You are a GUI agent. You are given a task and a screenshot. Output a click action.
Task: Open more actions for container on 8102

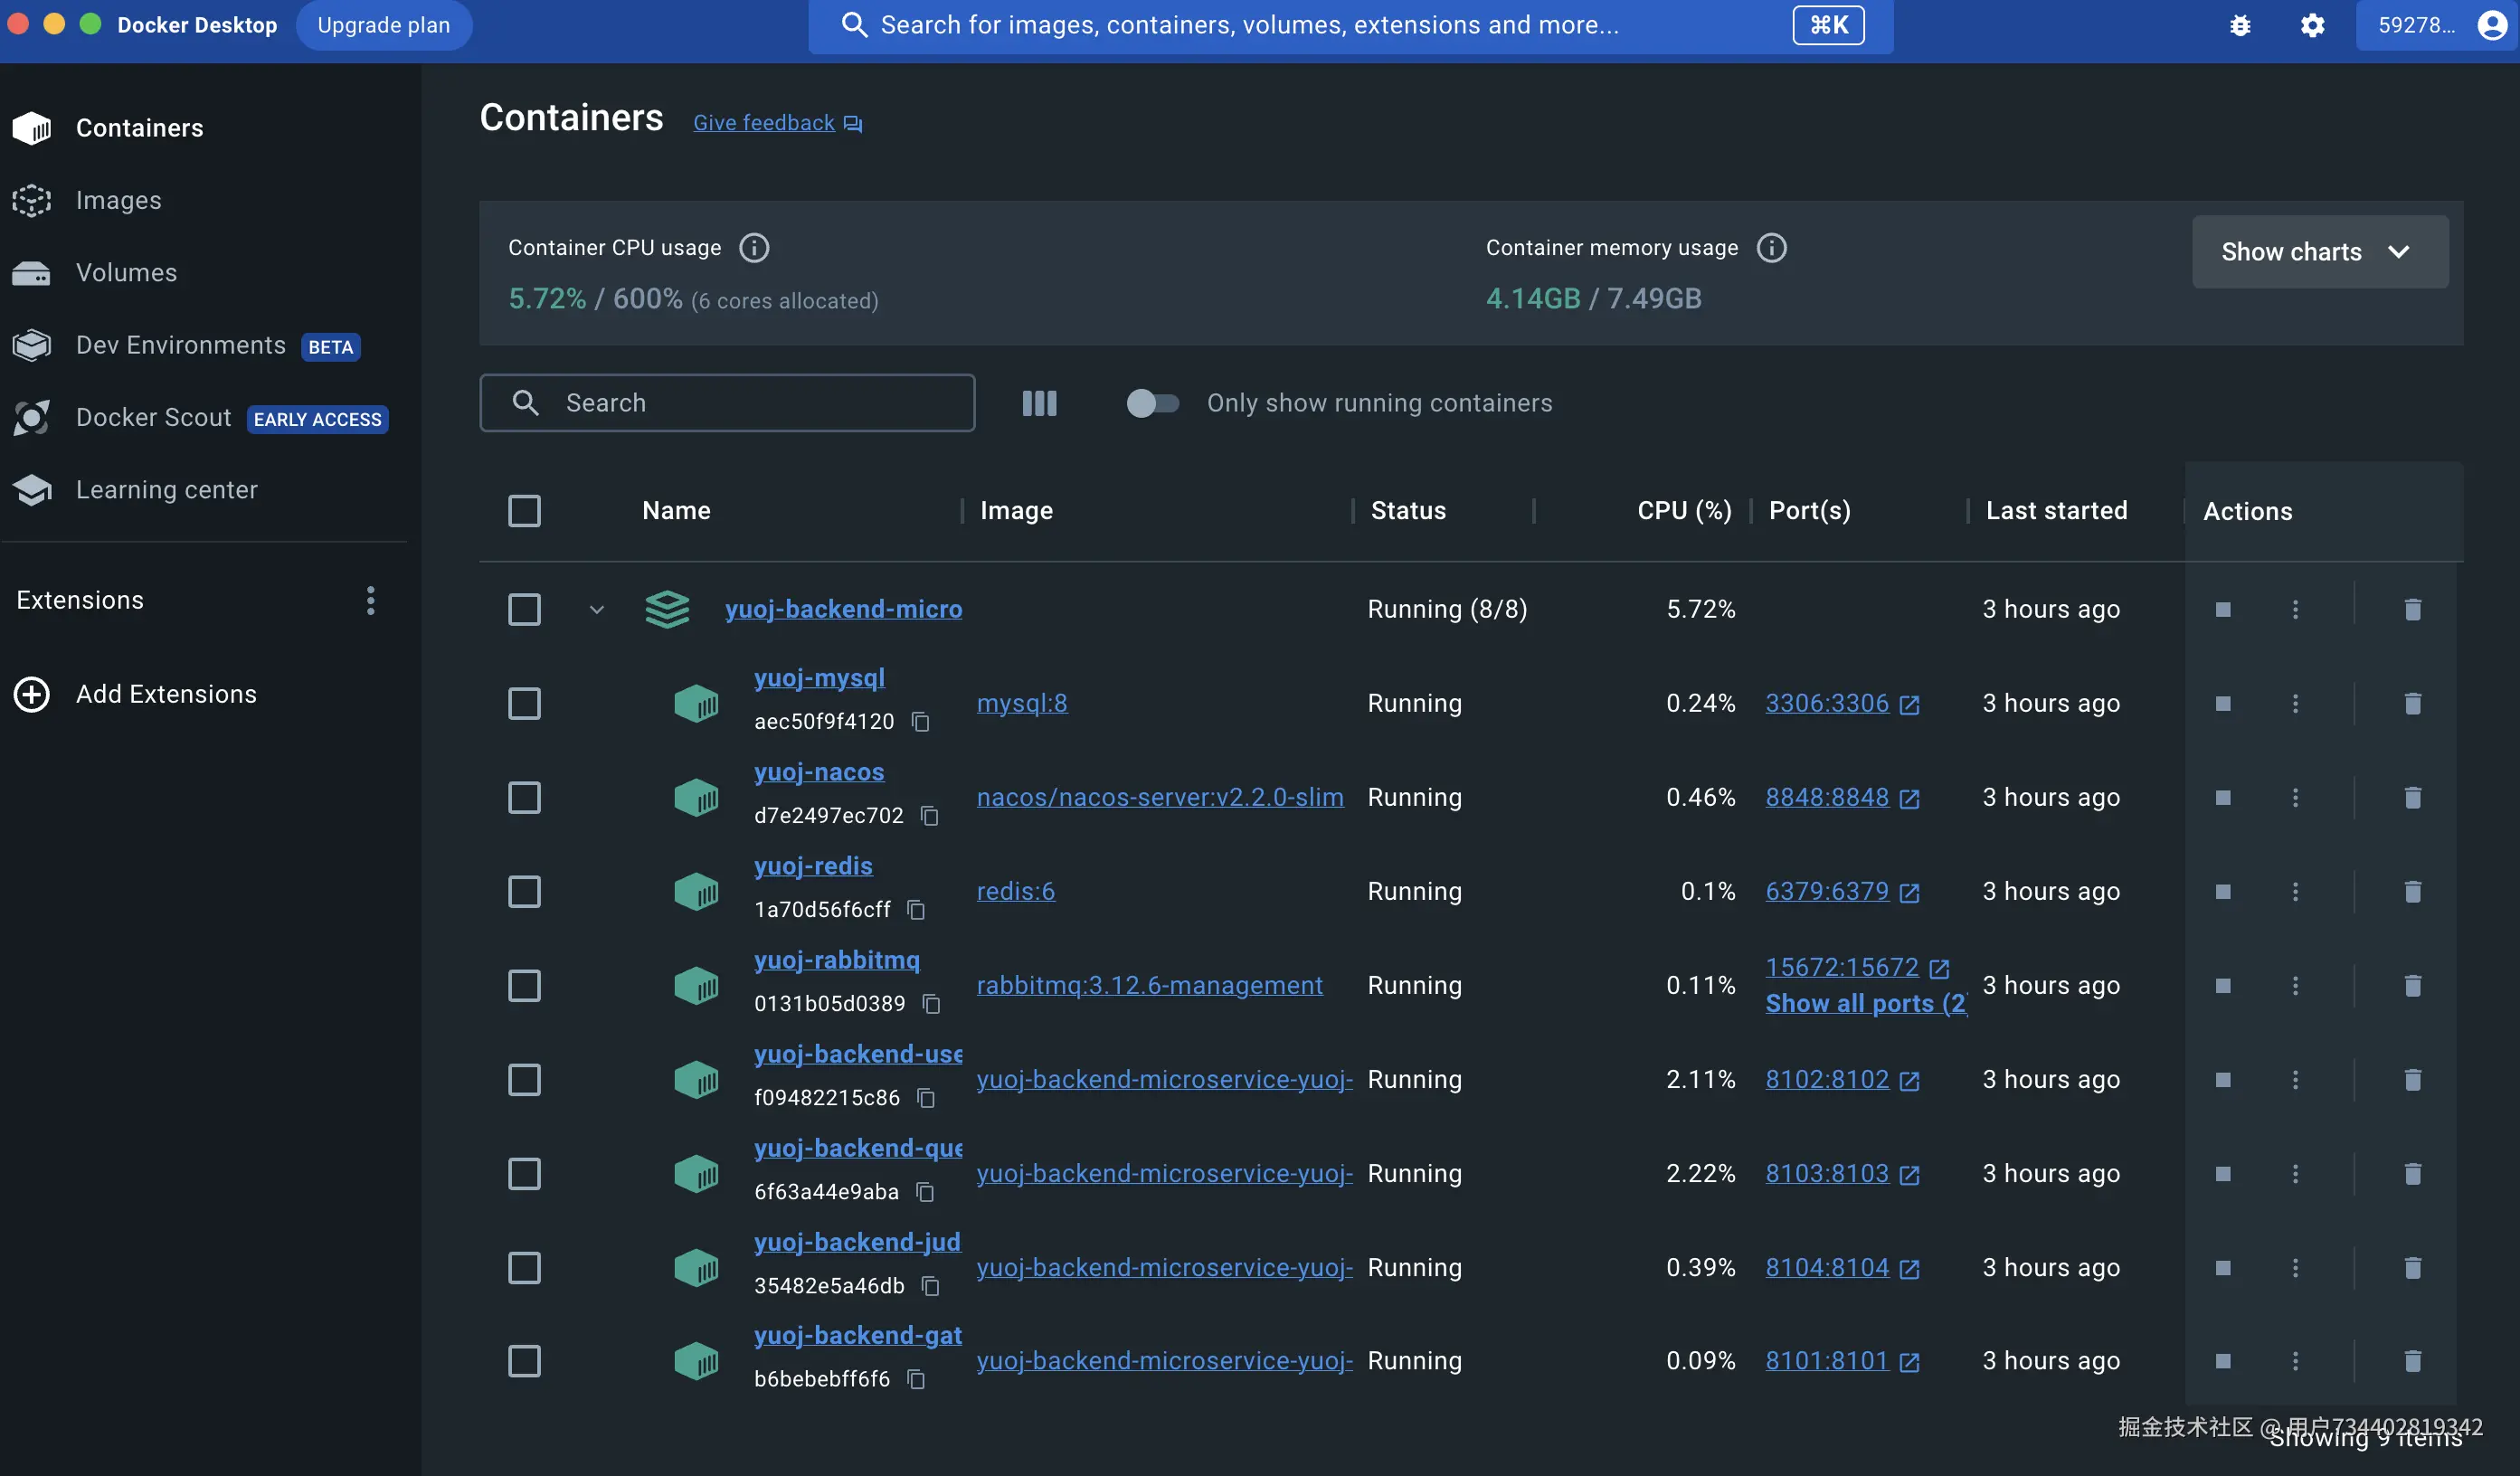click(2295, 1080)
